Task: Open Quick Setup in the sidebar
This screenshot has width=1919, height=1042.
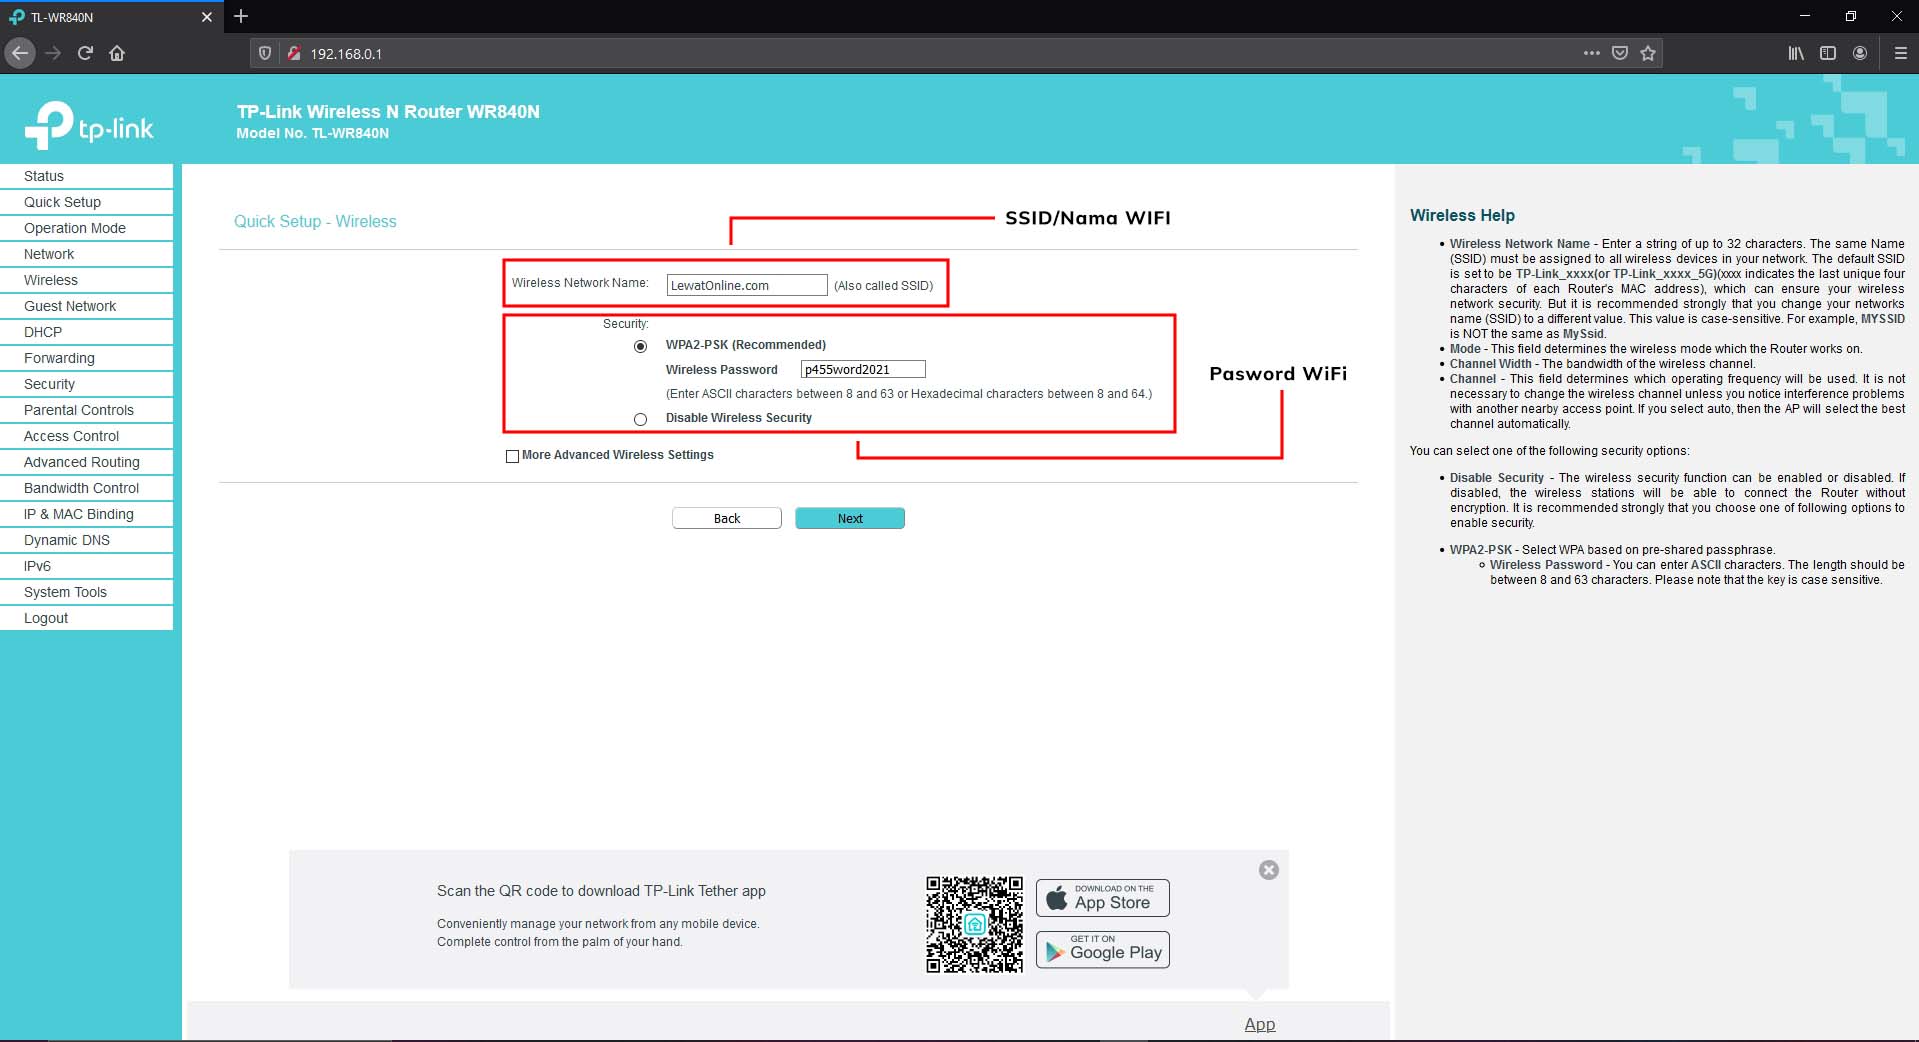Action: 86,202
